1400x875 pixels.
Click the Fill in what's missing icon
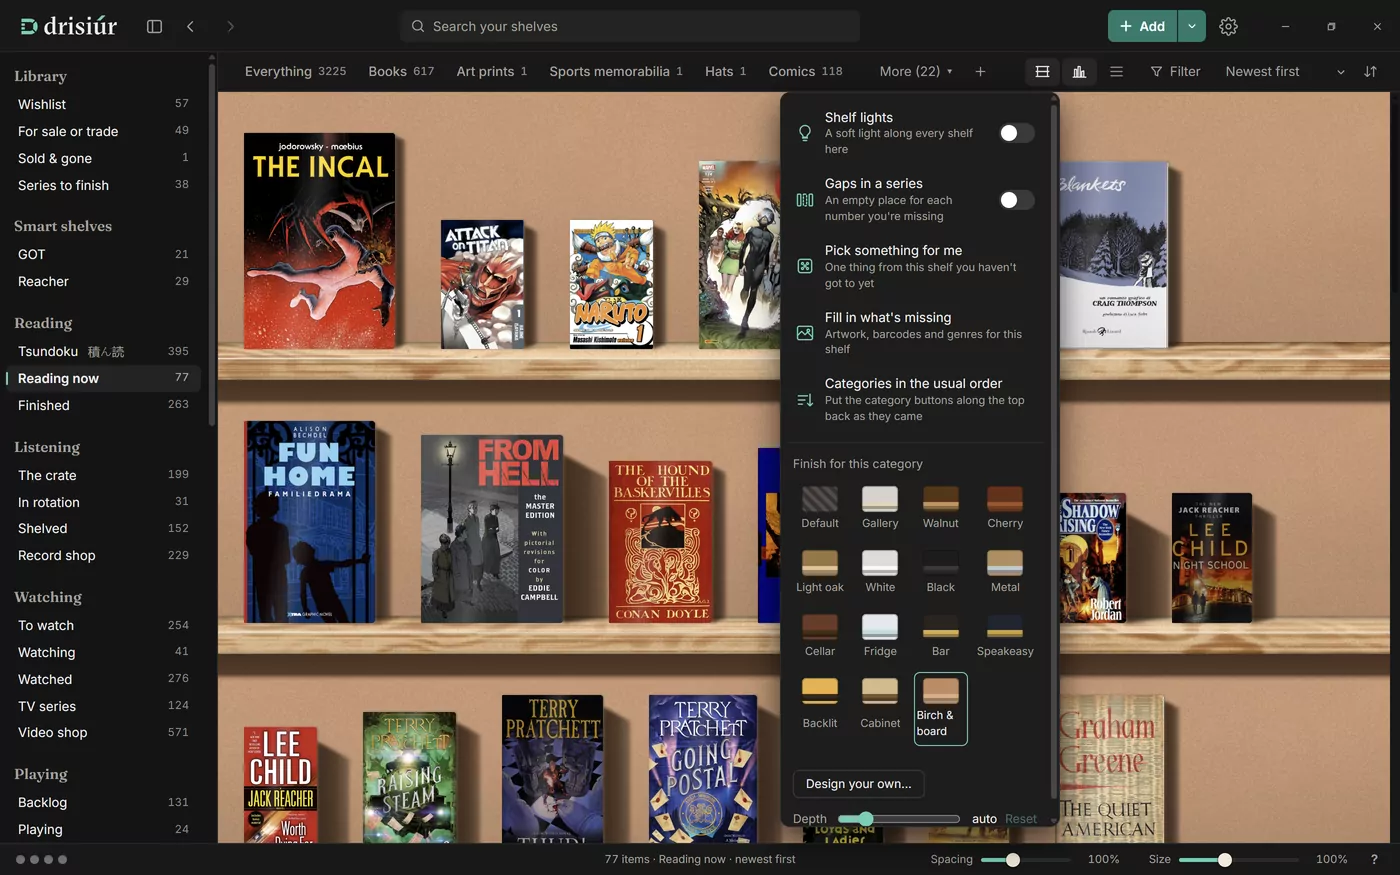pos(805,333)
